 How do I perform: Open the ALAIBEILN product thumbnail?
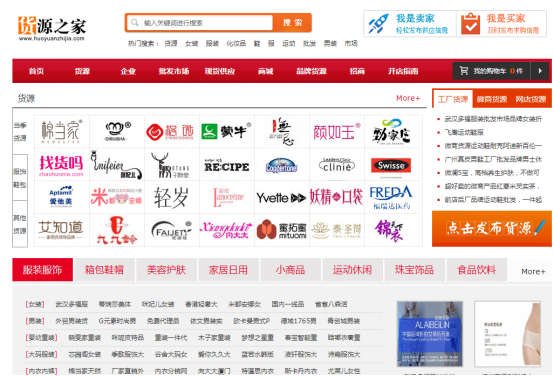click(430, 334)
